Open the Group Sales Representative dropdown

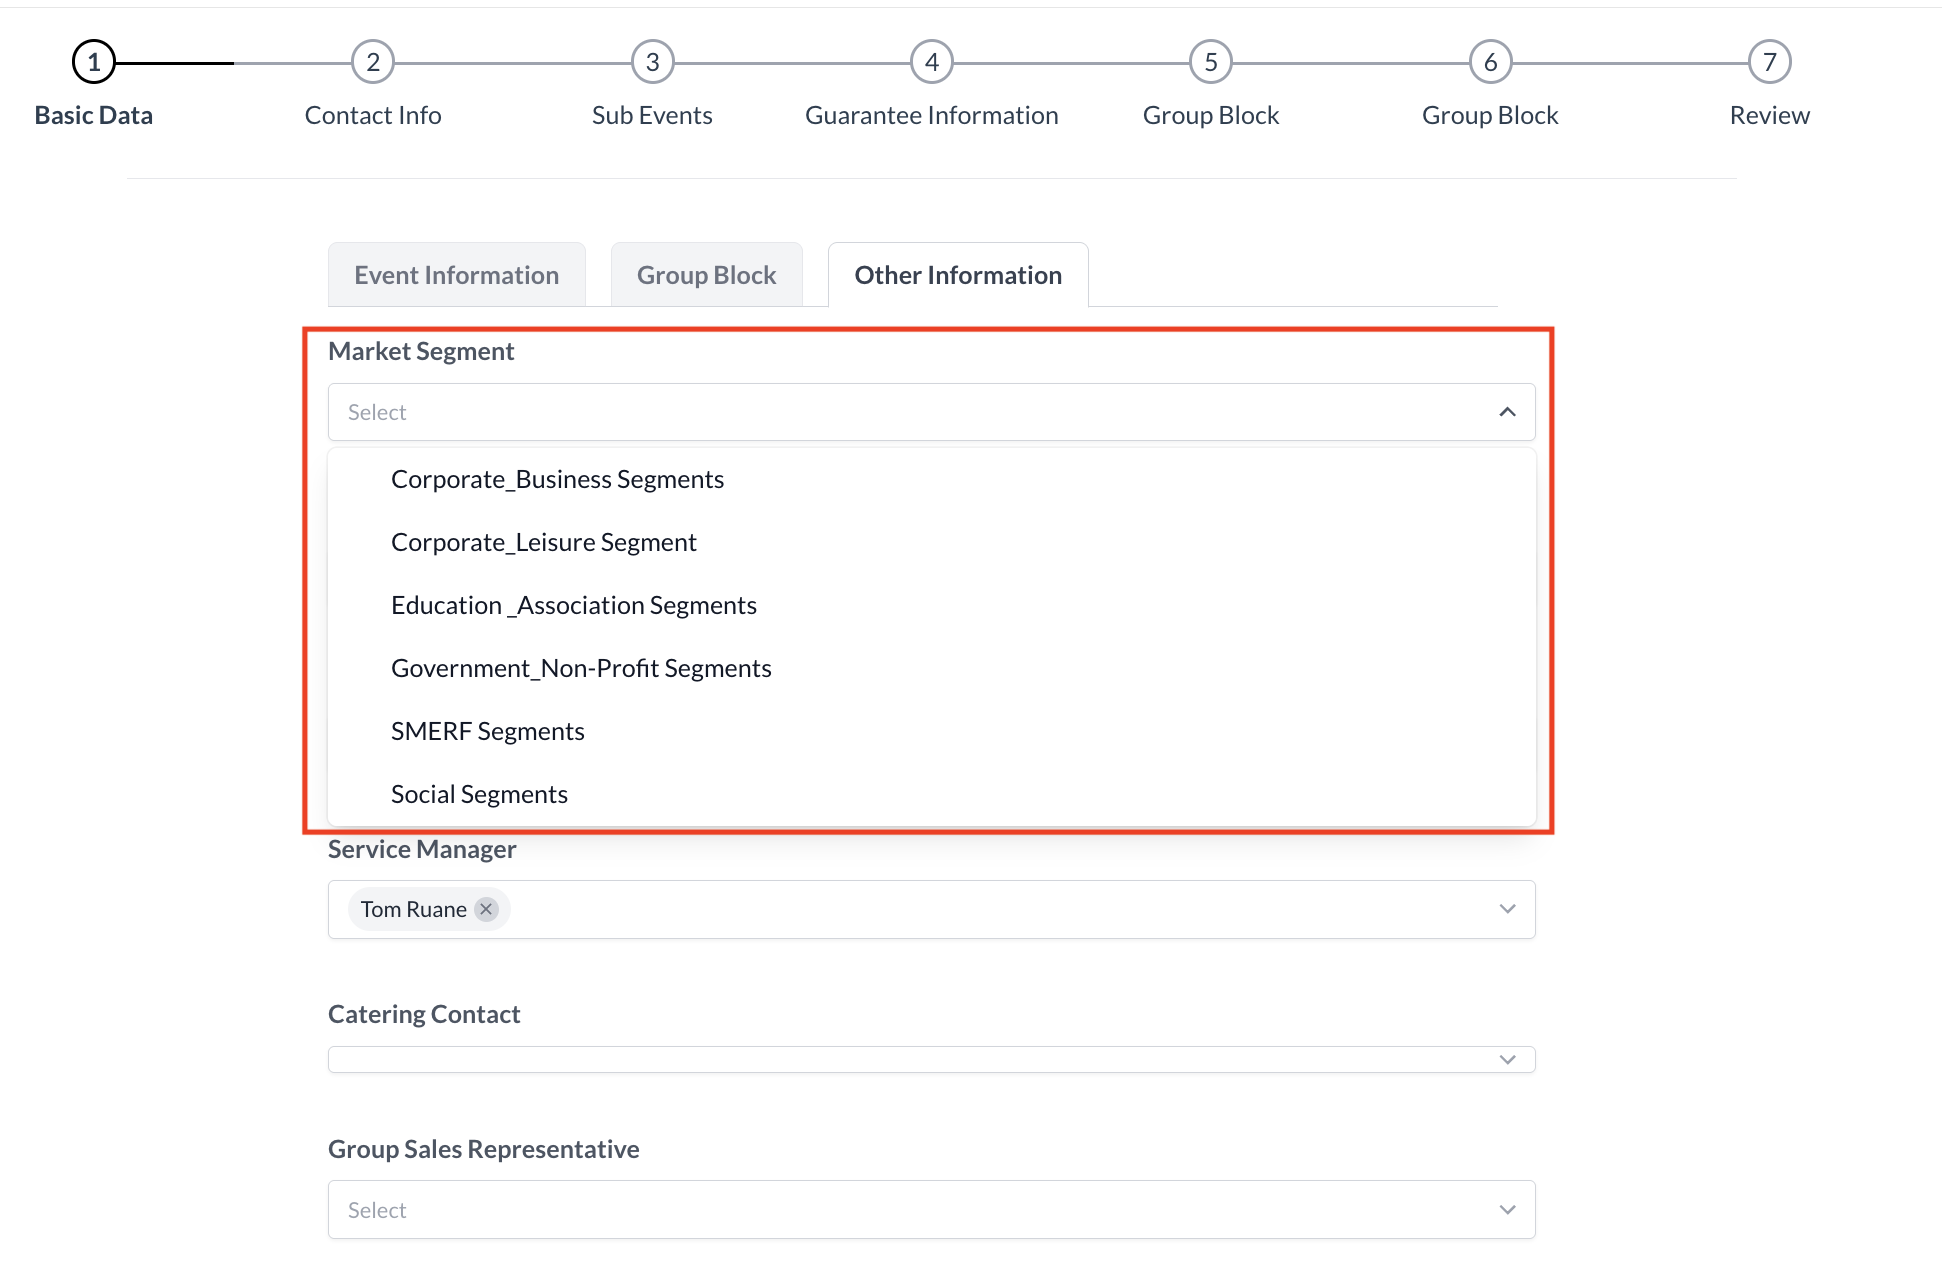(1507, 1209)
